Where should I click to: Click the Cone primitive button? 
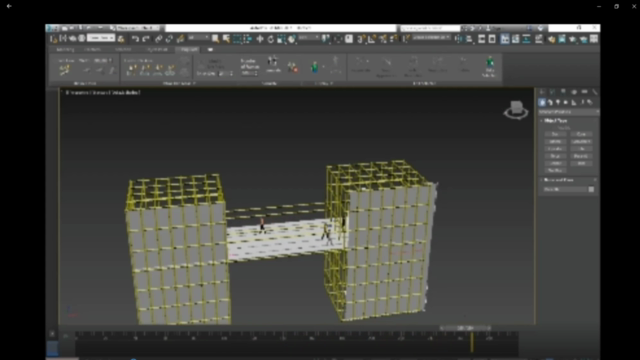(x=581, y=134)
